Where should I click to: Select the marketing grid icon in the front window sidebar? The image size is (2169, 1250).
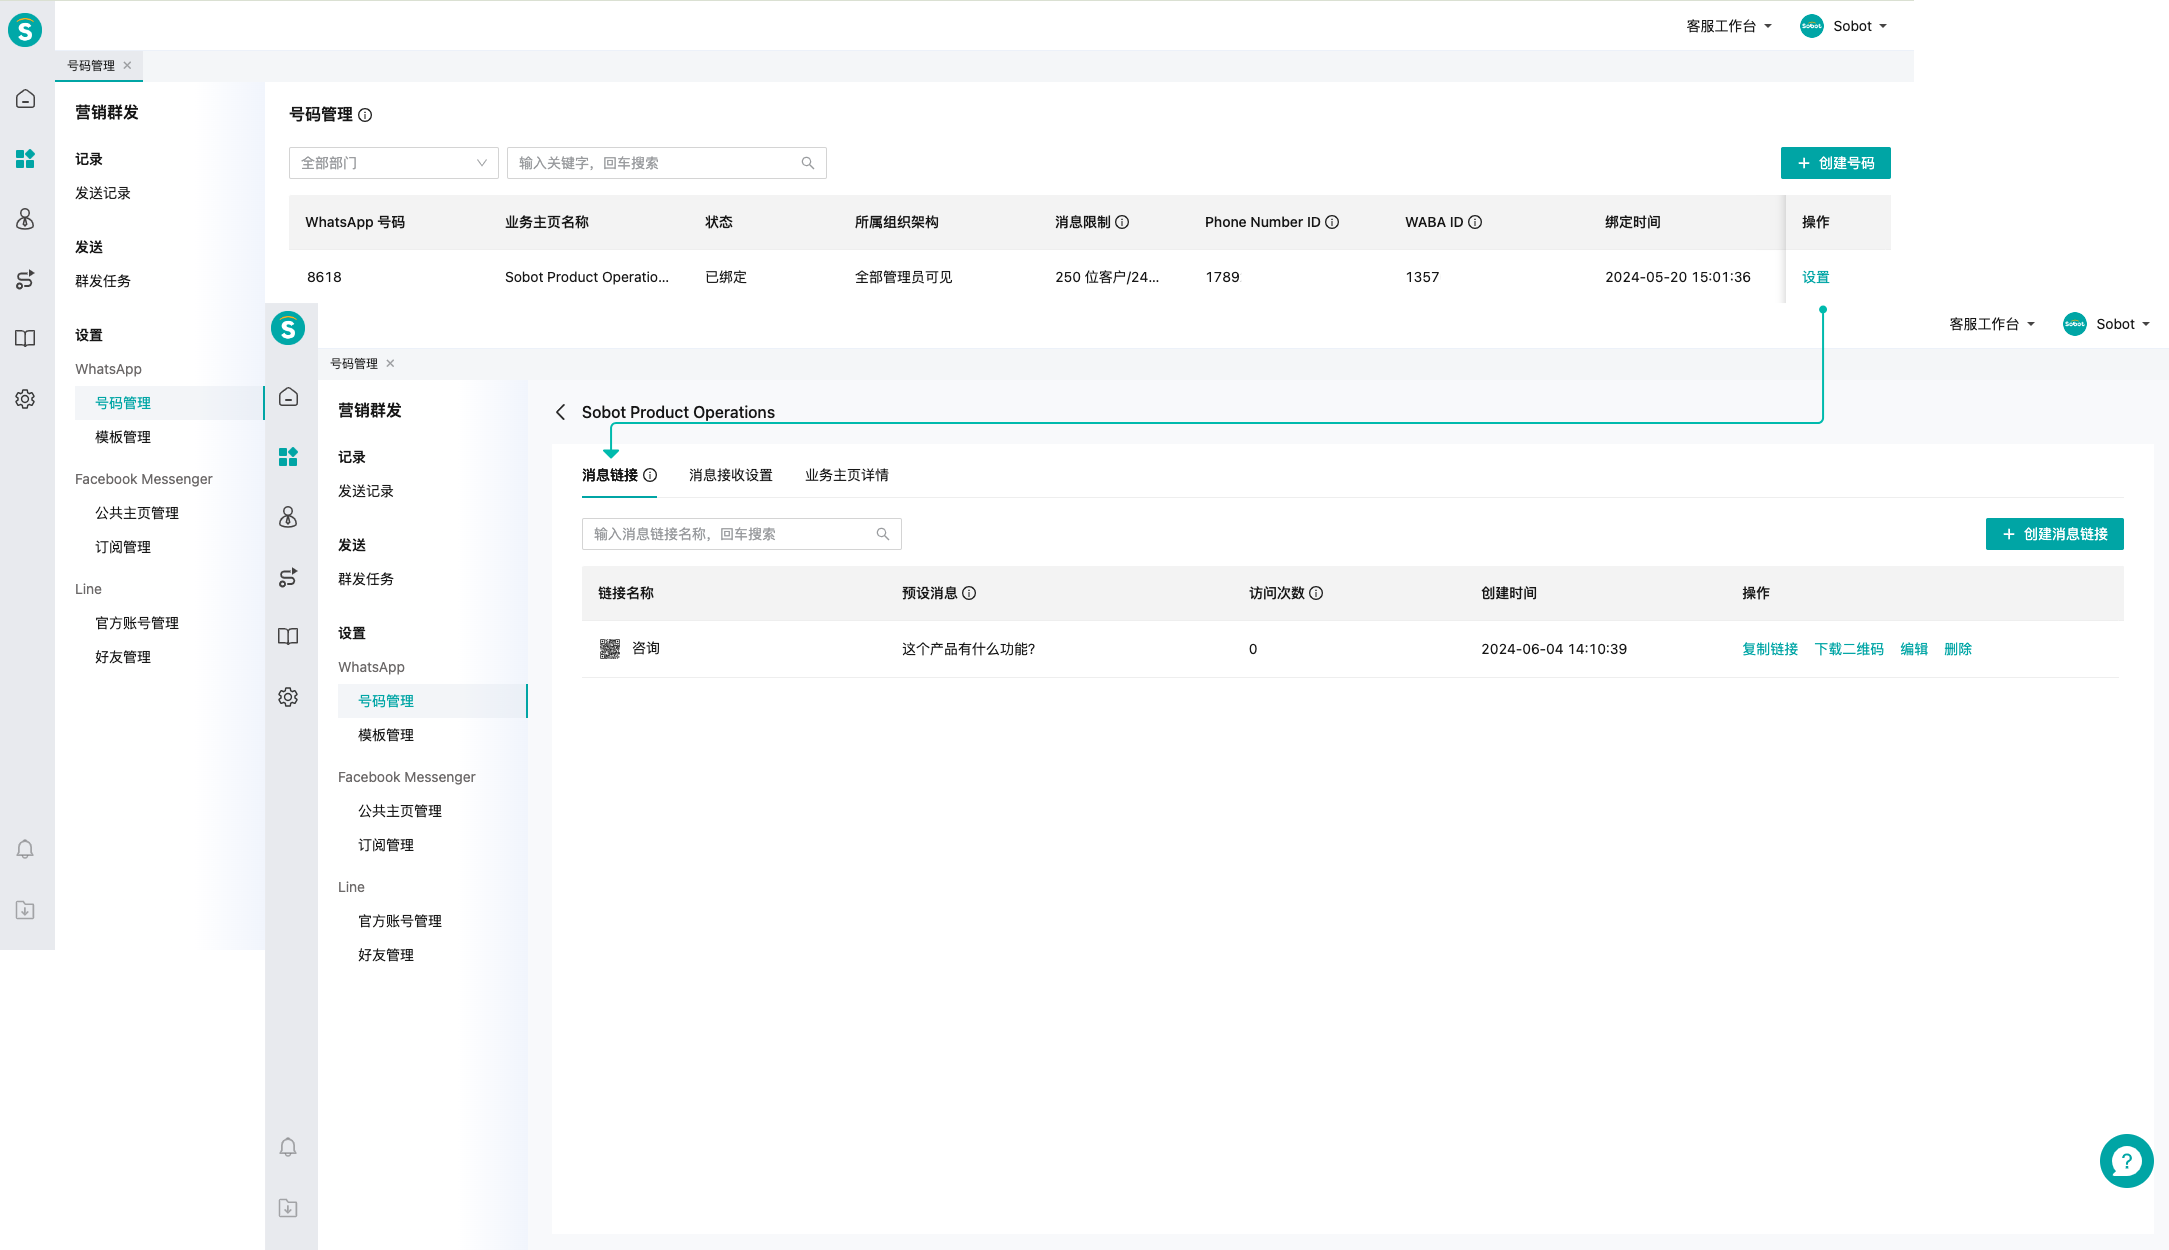point(288,457)
